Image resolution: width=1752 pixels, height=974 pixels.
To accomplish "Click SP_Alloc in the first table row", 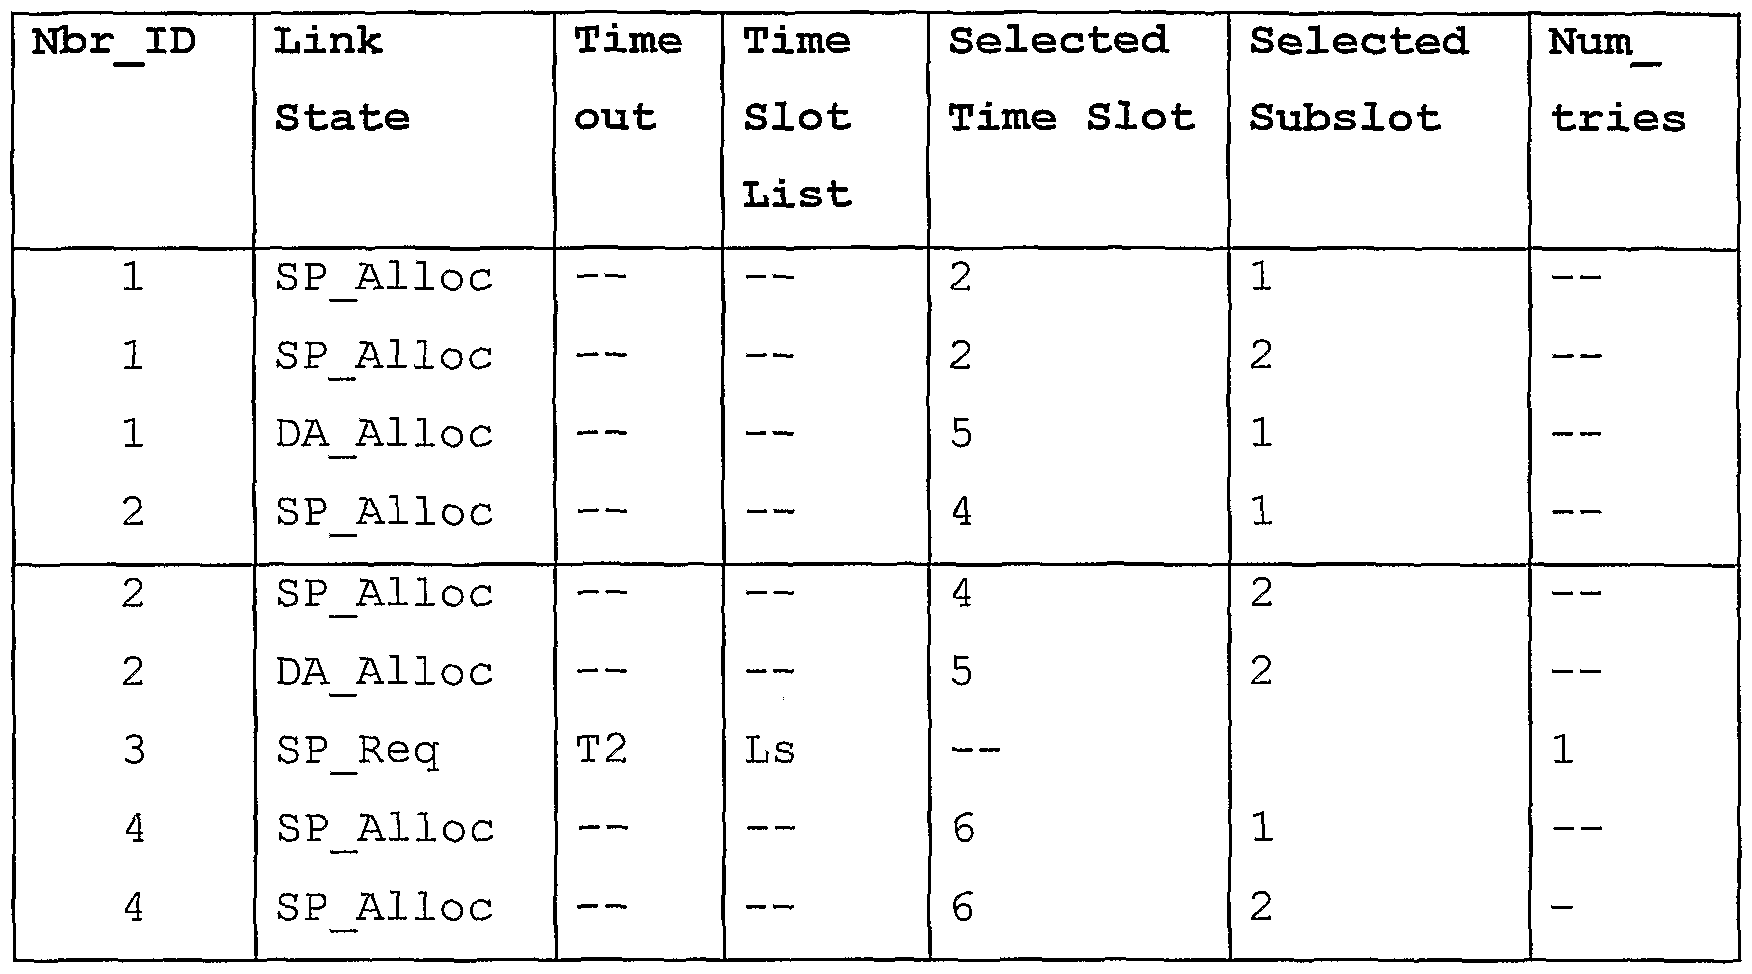I will click(x=384, y=277).
